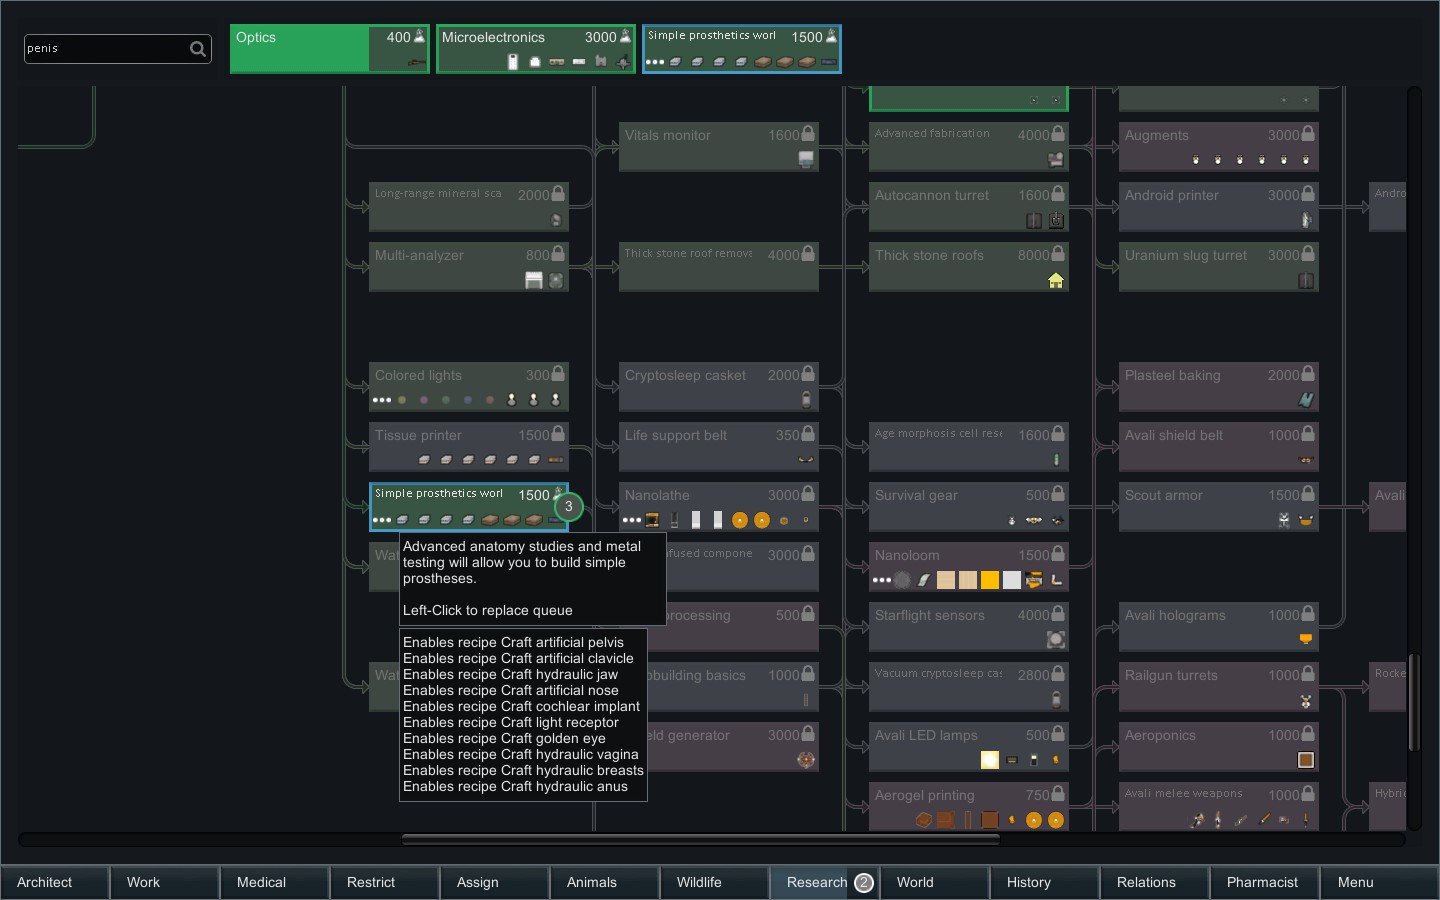
Task: Click the casket icon on Cryptosleep casket node
Action: (807, 399)
